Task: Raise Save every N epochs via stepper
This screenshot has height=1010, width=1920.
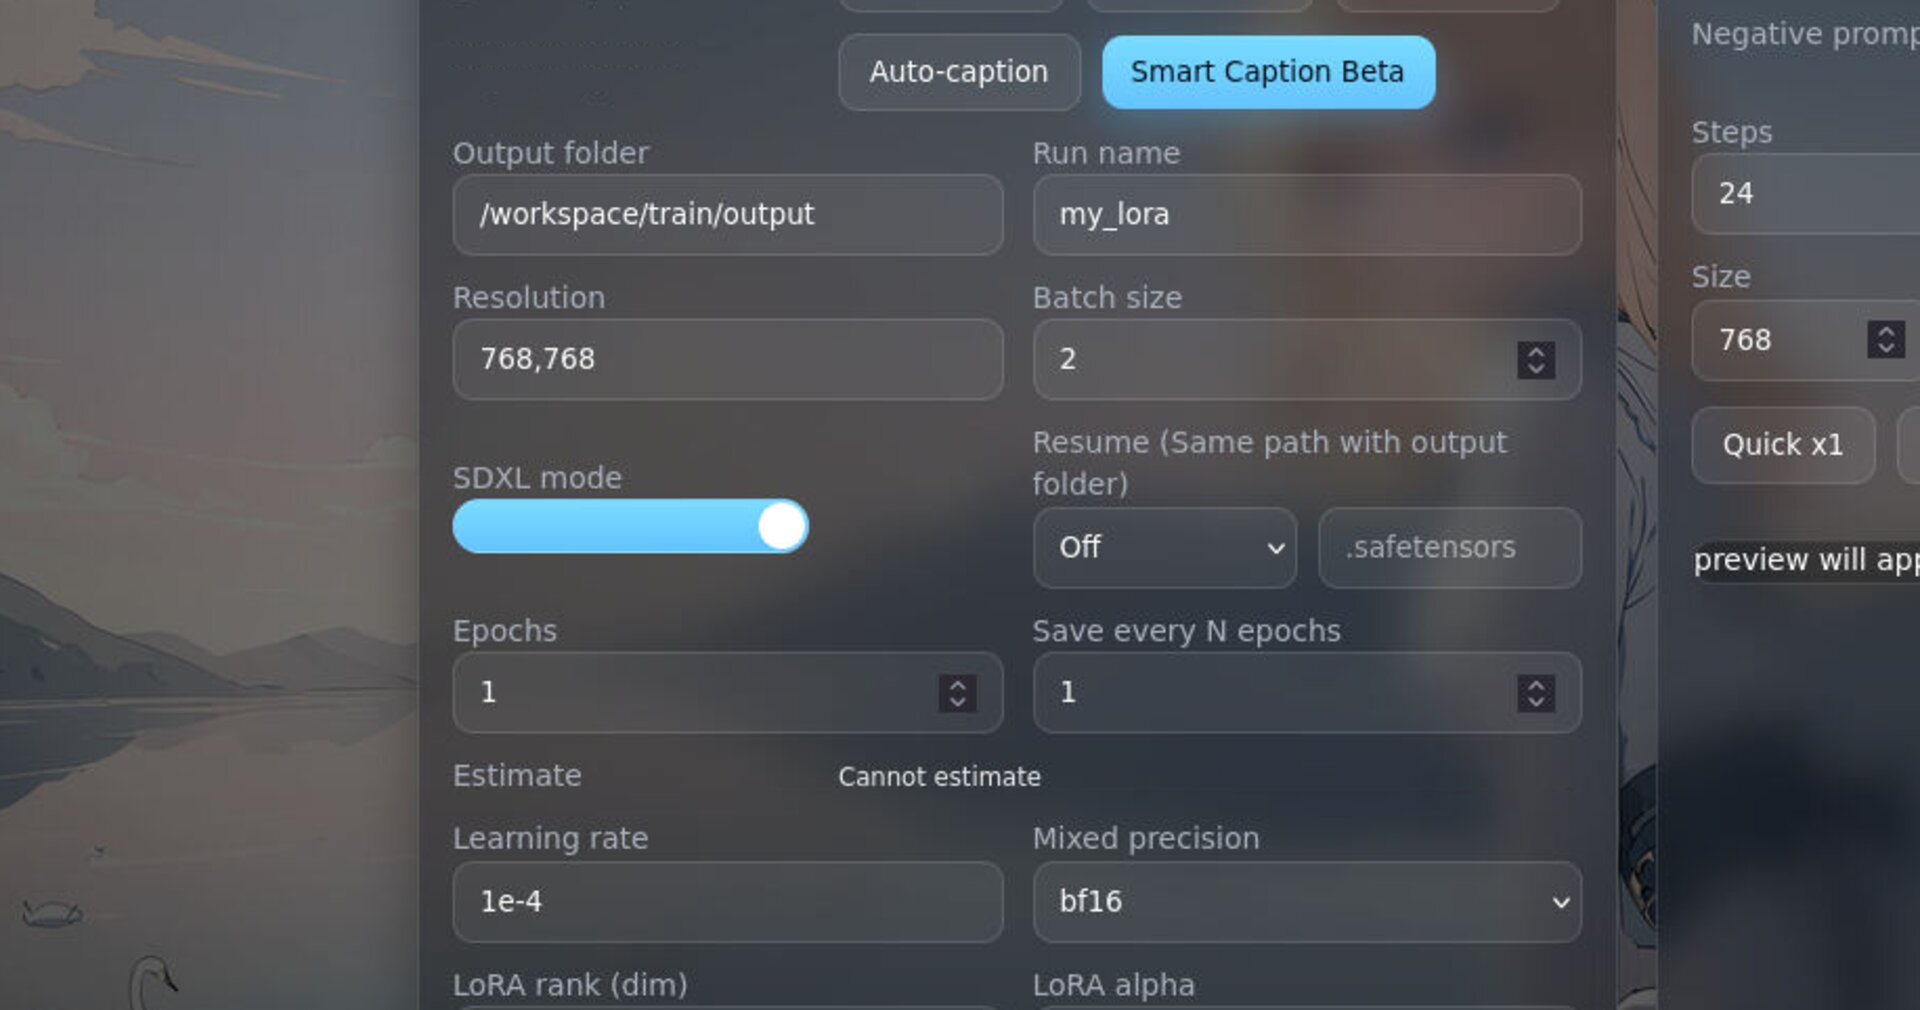Action: (1535, 693)
